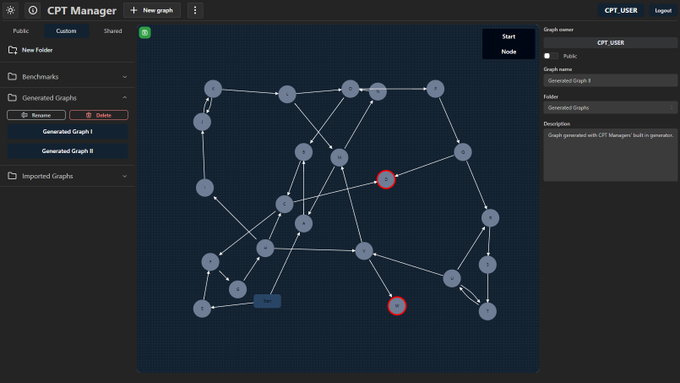Screen dimensions: 680x383
Task: Select node O in the graph
Action: [x=350, y=89]
